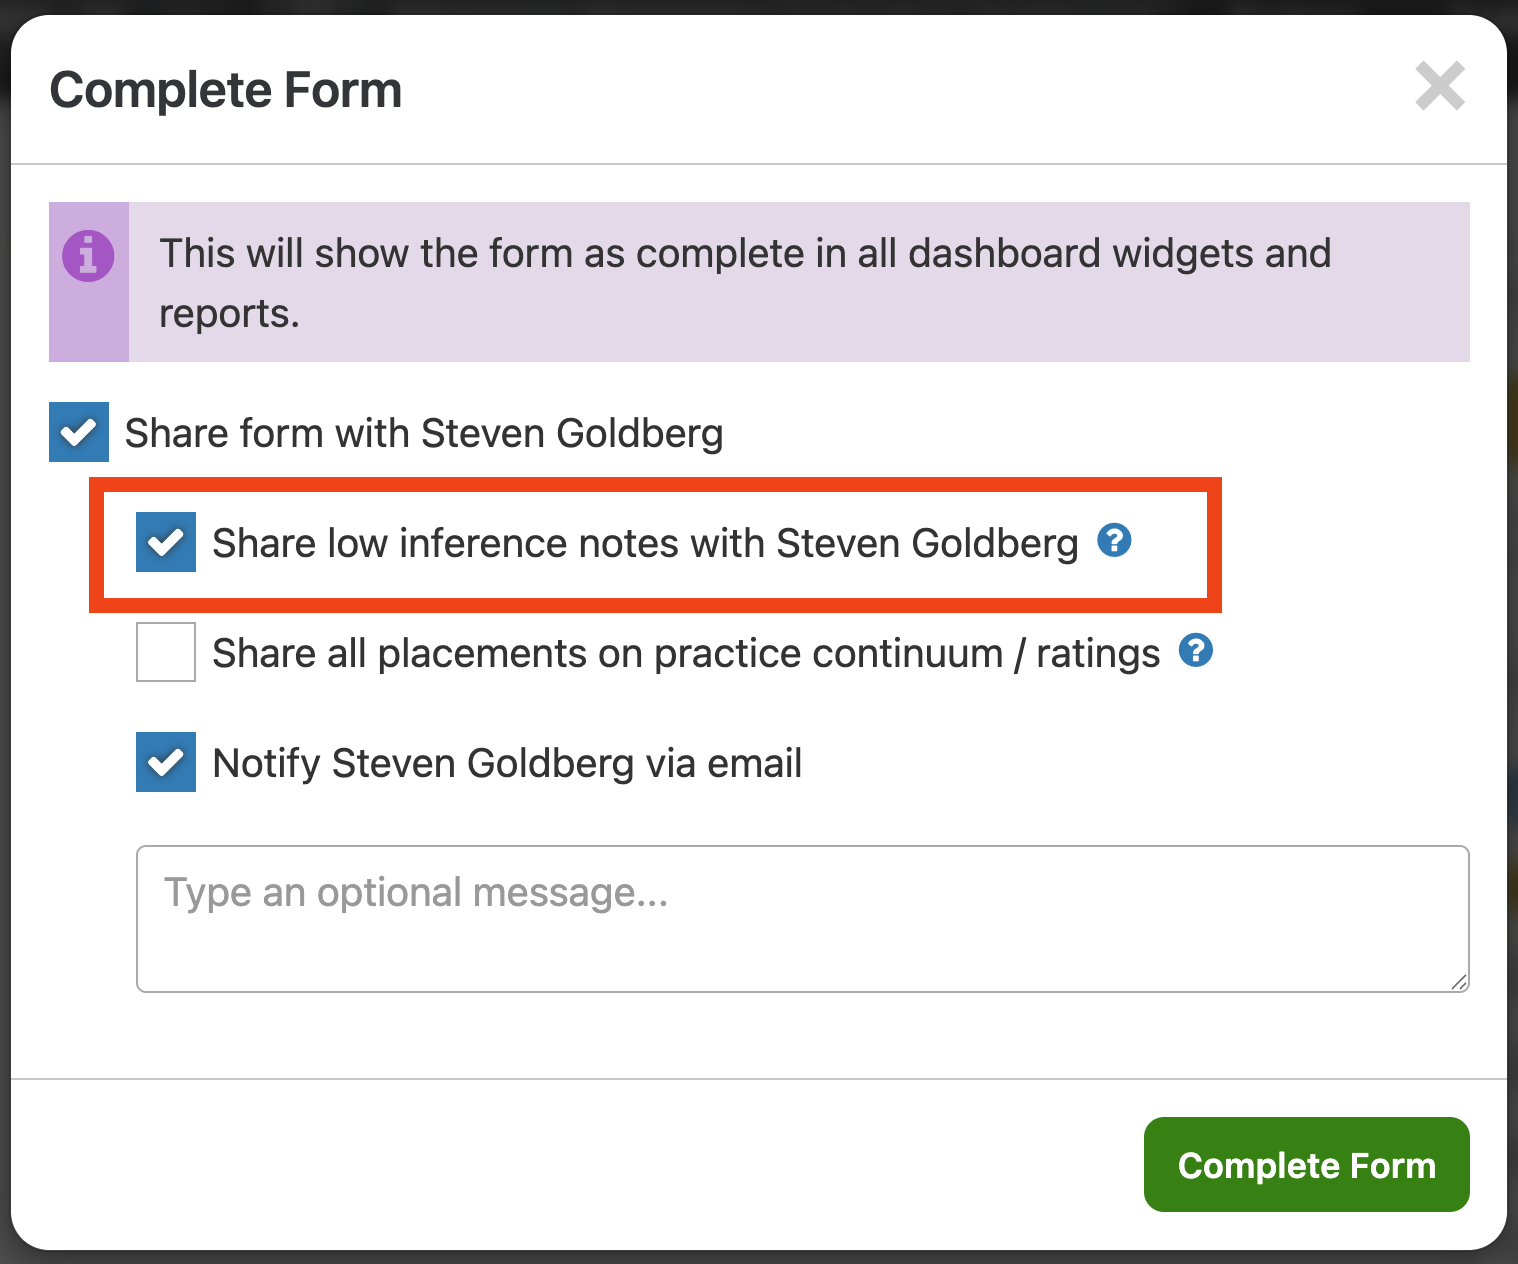Click the Complete Form dialog title area
The width and height of the screenshot is (1518, 1264).
226,89
